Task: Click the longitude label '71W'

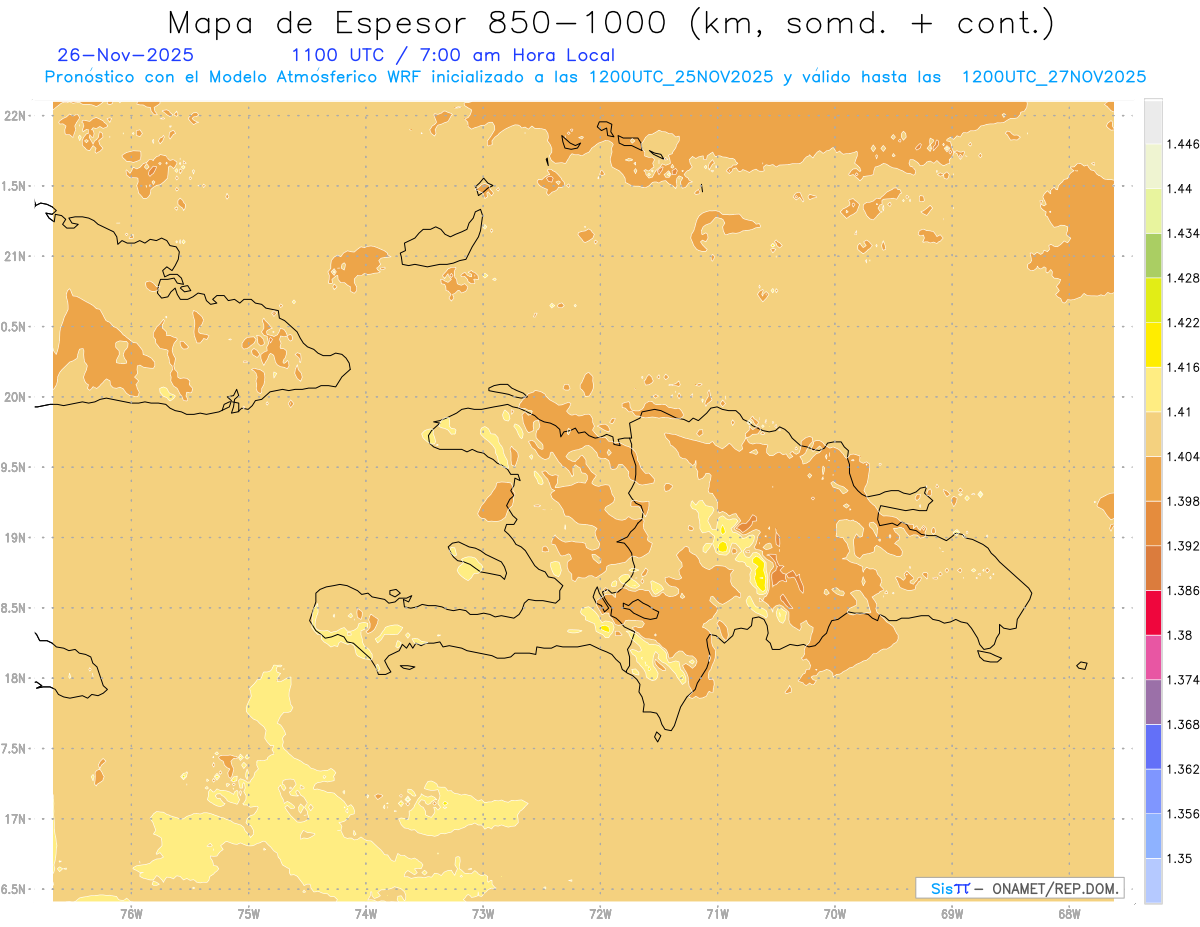Action: coord(717,913)
